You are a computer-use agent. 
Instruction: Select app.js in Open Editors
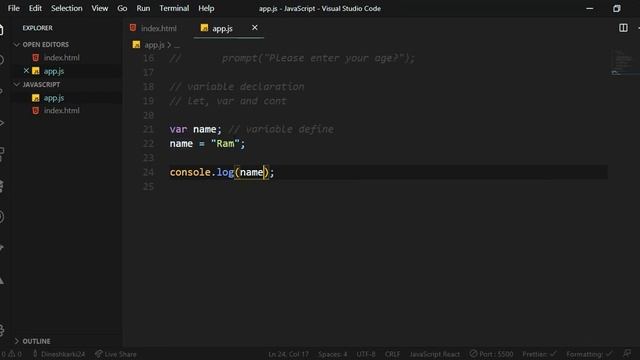tap(54, 71)
